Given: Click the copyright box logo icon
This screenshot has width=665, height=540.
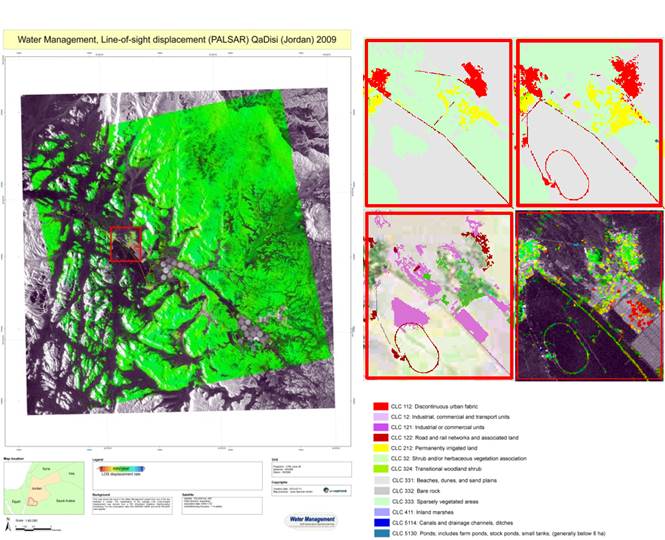Looking at the screenshot, I should coord(336,490).
